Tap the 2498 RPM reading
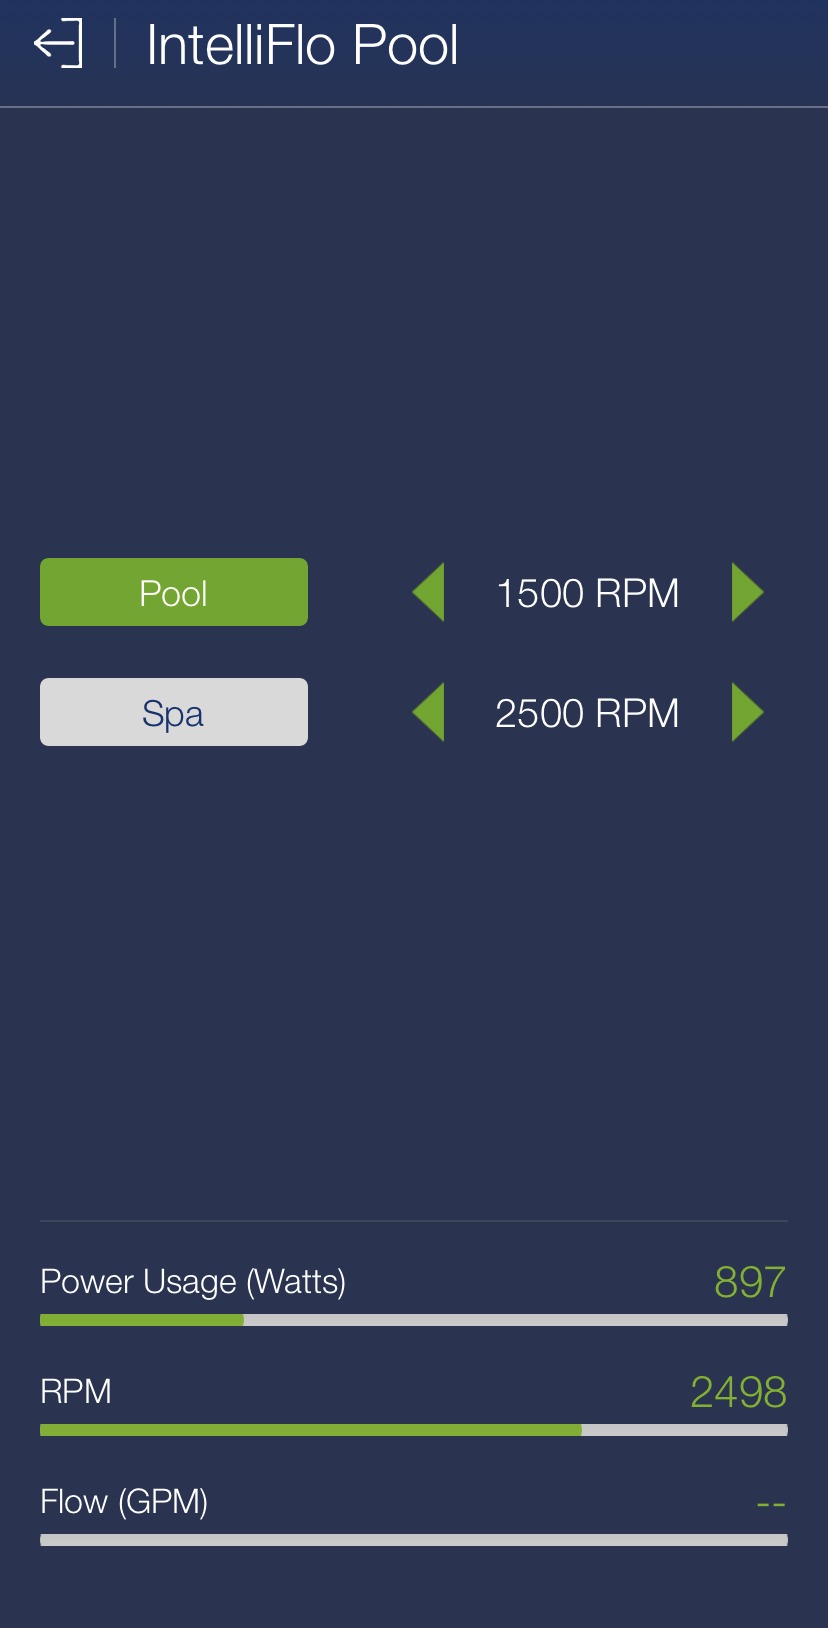This screenshot has width=828, height=1628. tap(739, 1392)
